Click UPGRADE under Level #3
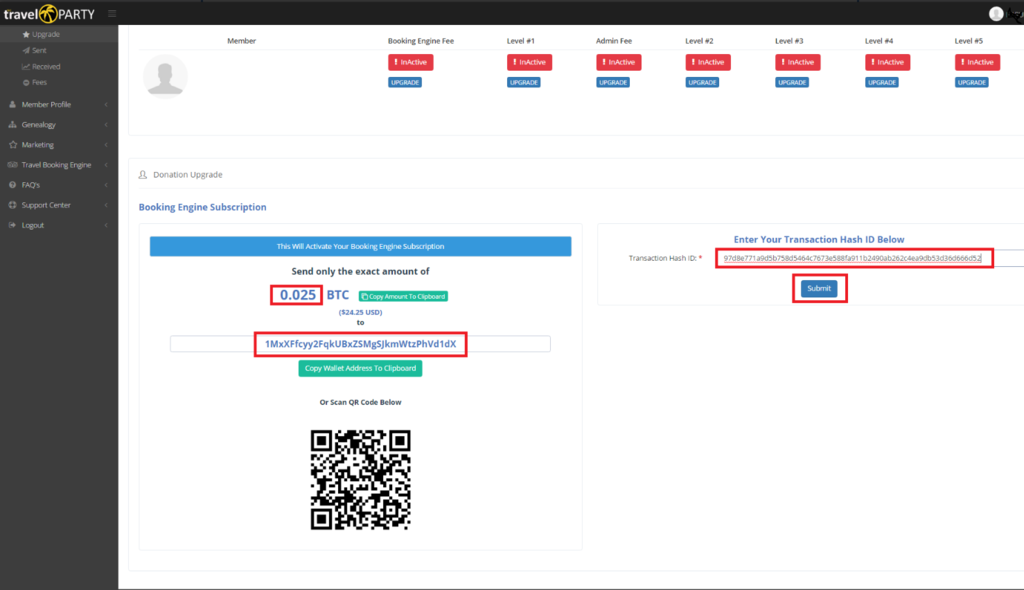 pos(792,82)
